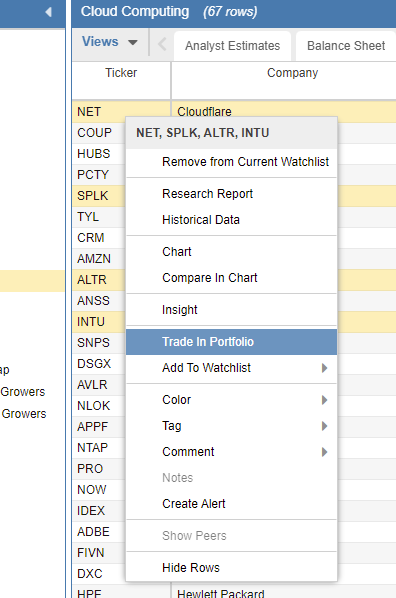Select the HUBS ticker cell

(x=99, y=154)
